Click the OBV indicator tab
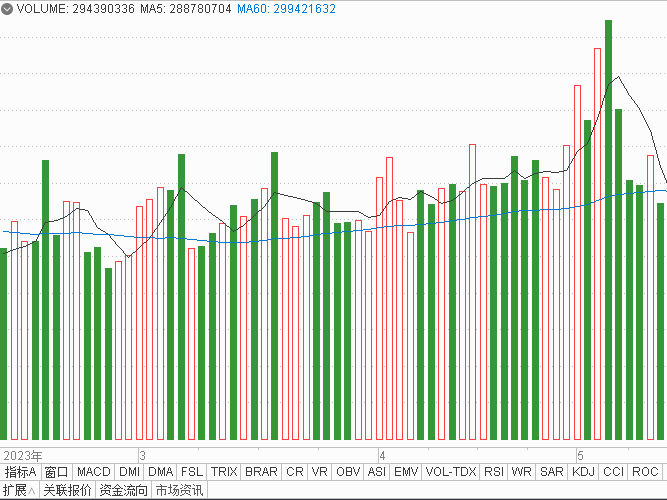The height and width of the screenshot is (500, 667). coord(348,472)
